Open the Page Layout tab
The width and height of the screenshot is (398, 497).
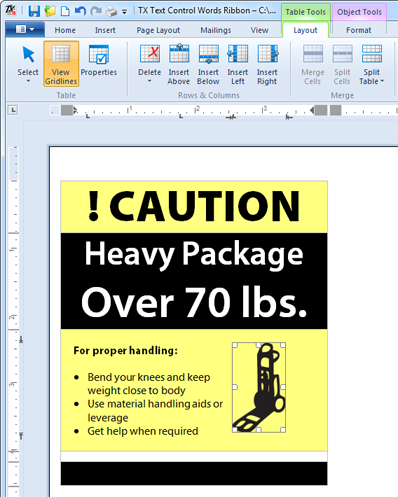pos(158,30)
